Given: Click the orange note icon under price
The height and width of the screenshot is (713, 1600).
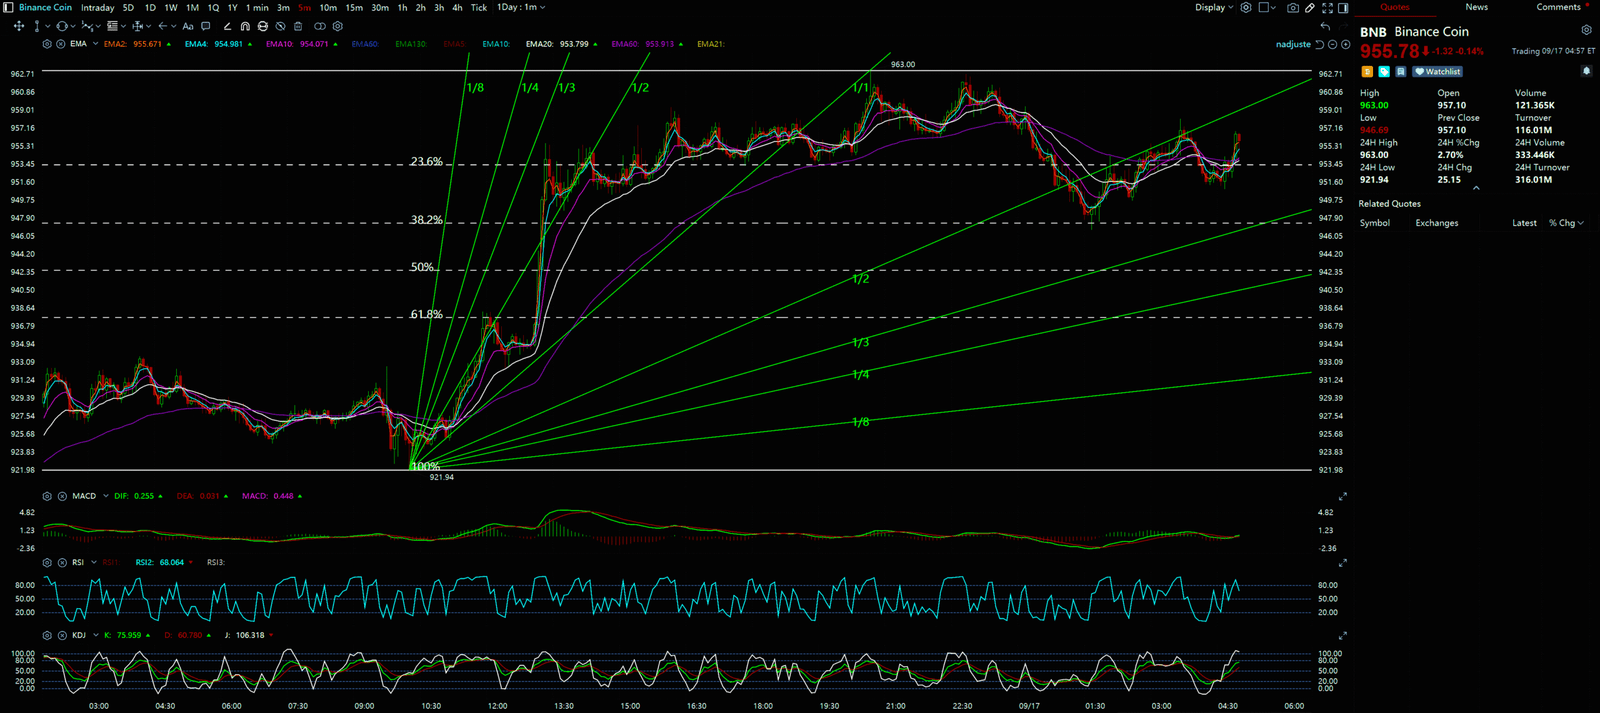Looking at the screenshot, I should coord(1367,72).
